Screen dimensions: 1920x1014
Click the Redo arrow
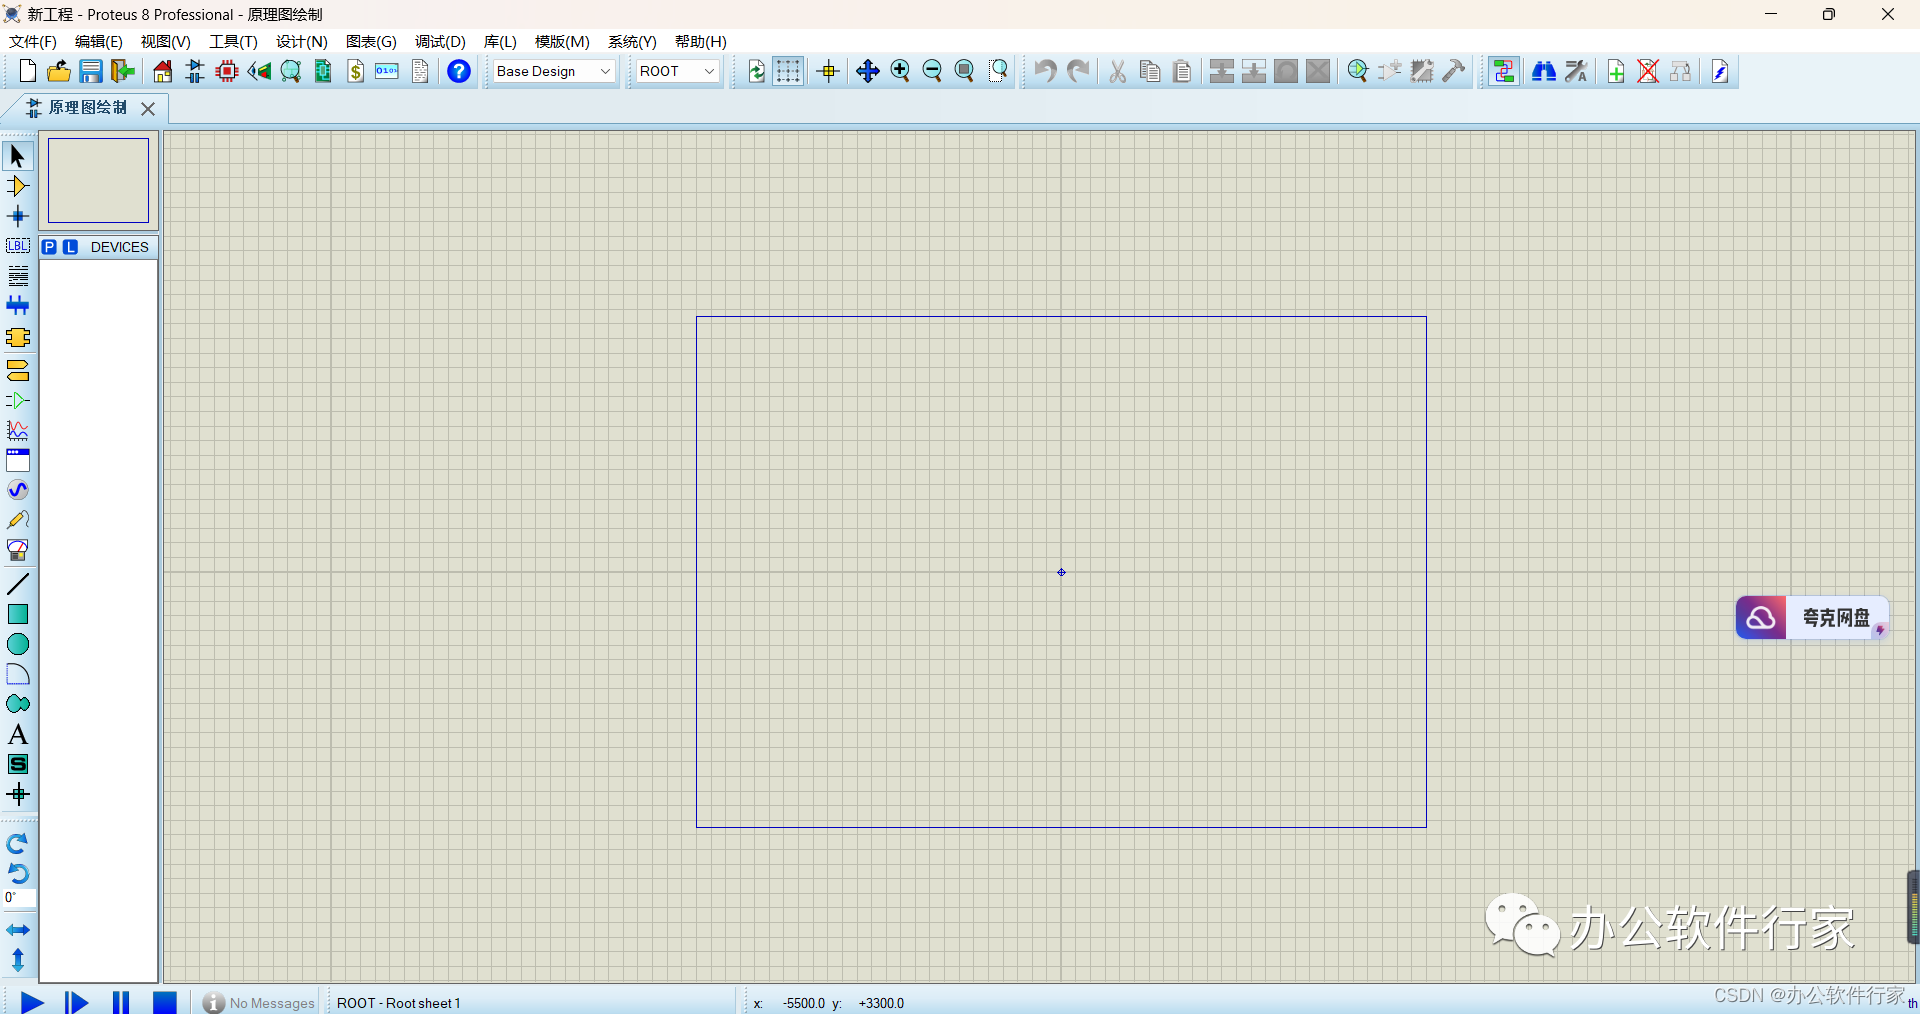tap(1078, 71)
